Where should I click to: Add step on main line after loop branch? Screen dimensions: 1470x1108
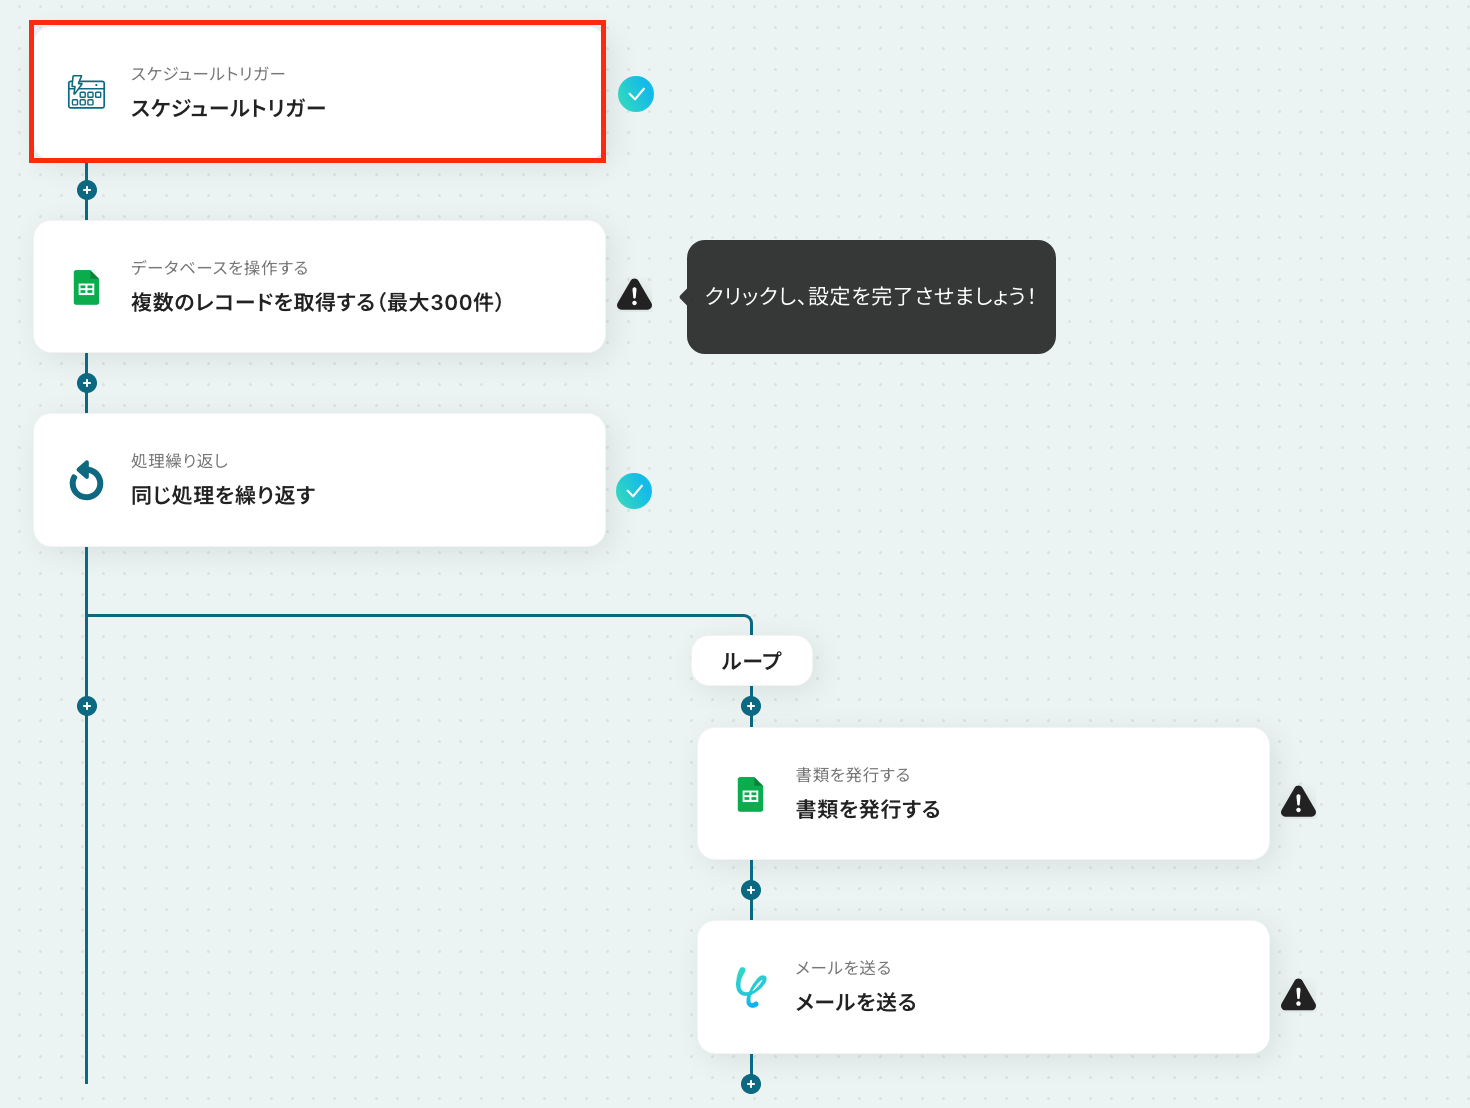87,706
